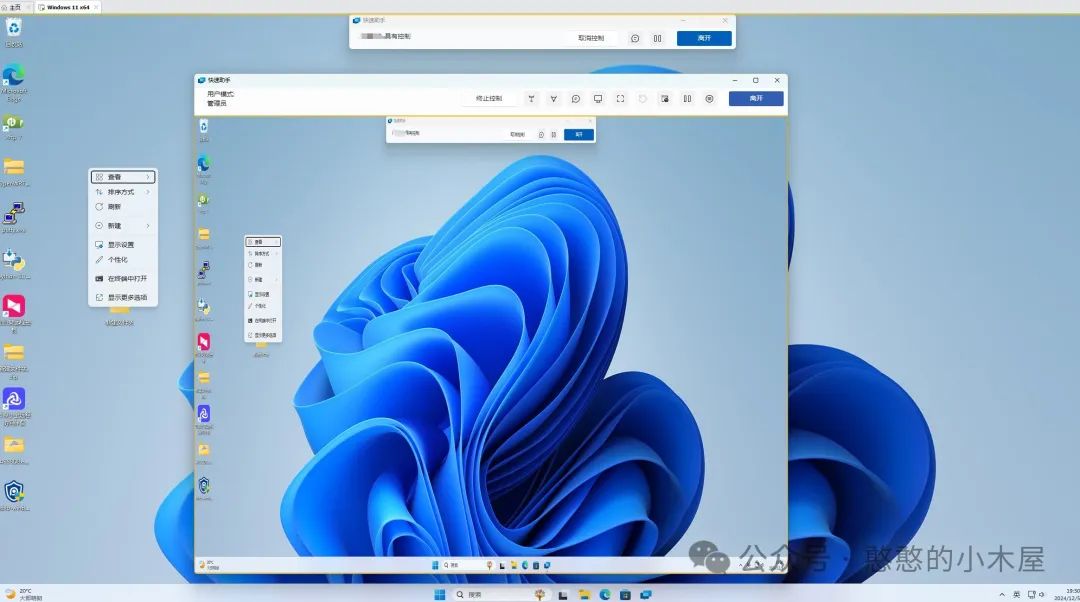
Task: Click the select monitor icon in Quick Assist toolbar
Action: tap(598, 99)
